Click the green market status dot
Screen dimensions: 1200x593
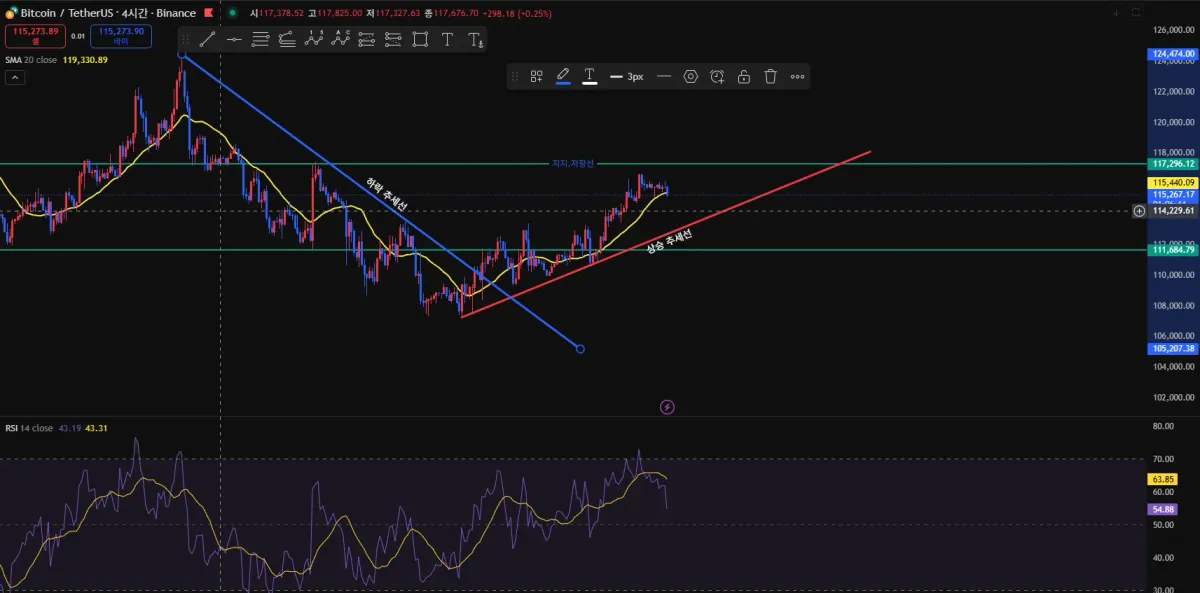(x=232, y=13)
